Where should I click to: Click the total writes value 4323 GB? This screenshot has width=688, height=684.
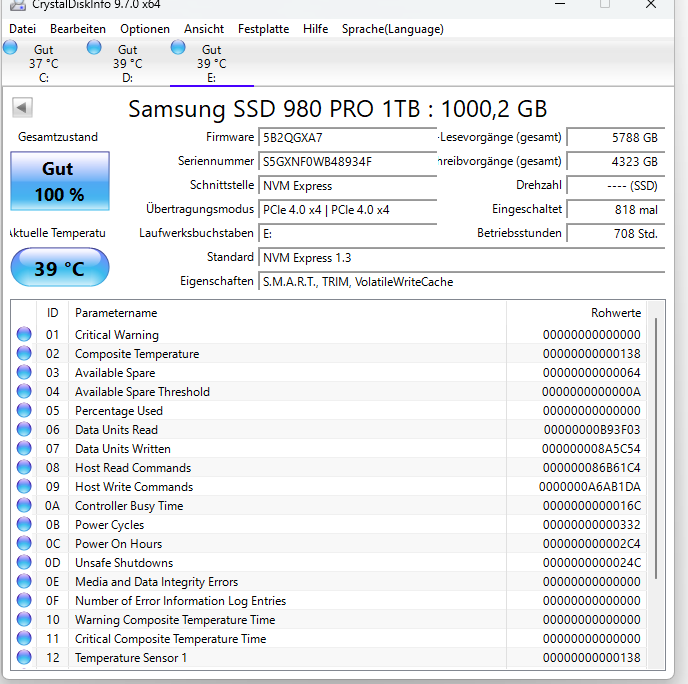point(616,161)
